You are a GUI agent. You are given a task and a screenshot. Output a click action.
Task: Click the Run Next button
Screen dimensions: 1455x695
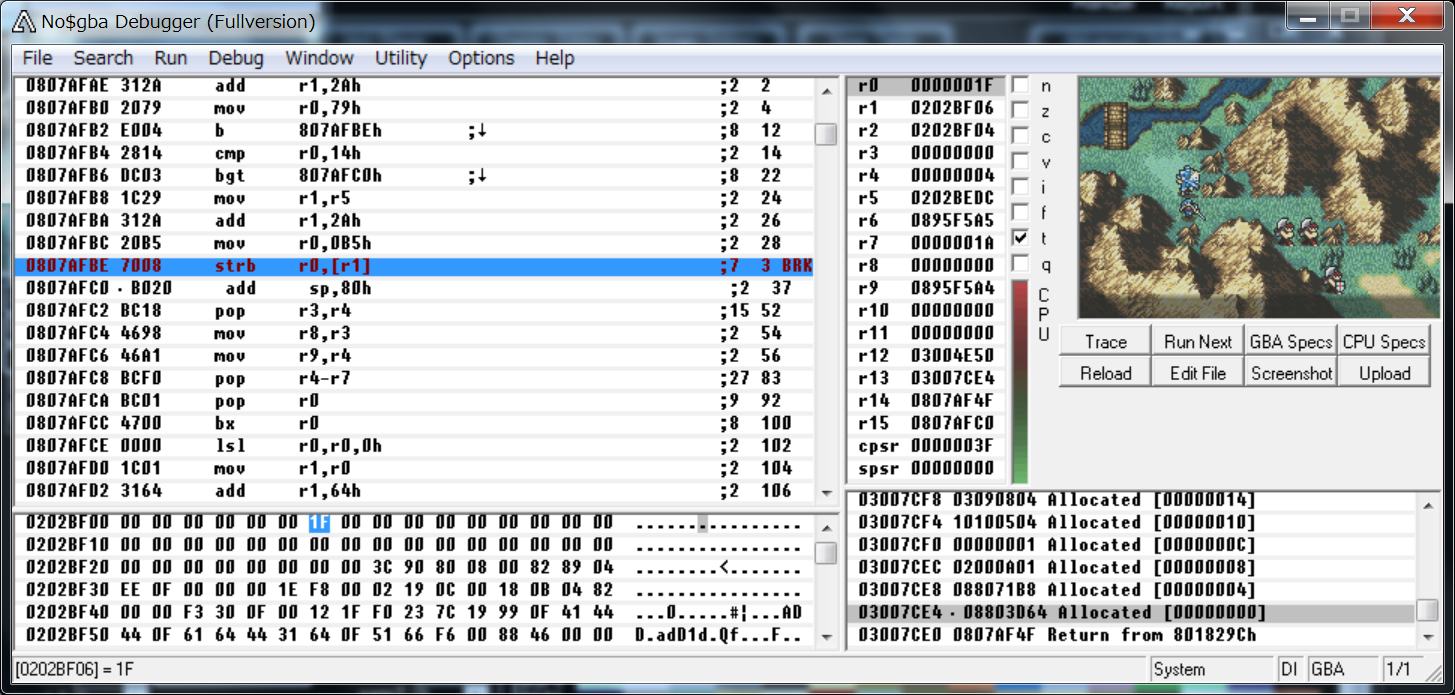pos(1197,342)
